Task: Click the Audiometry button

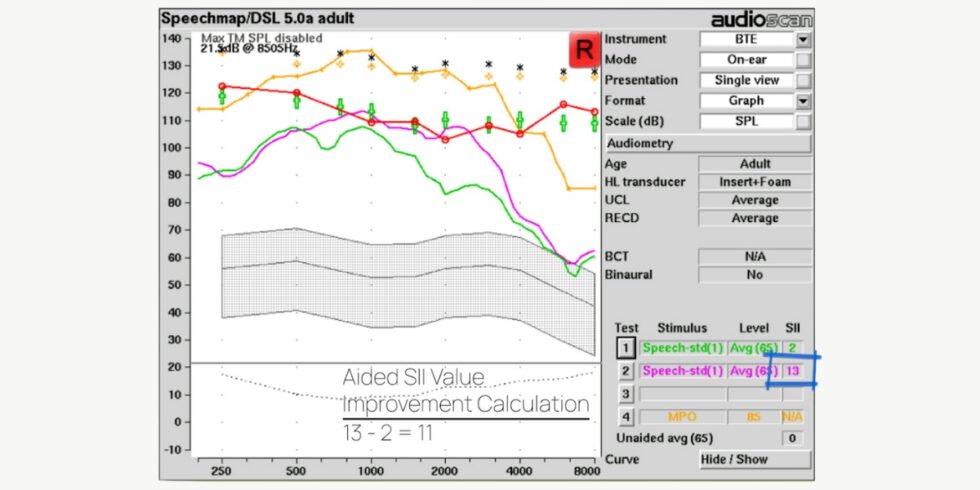Action: [x=707, y=143]
